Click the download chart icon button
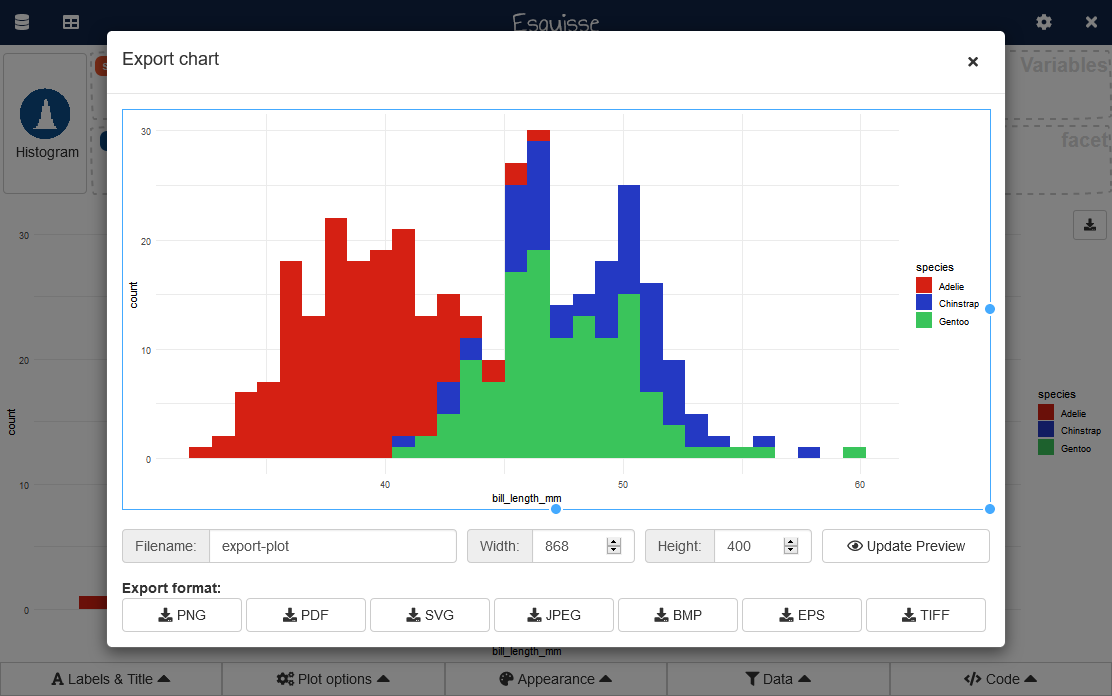The image size is (1112, 696). point(1089,224)
